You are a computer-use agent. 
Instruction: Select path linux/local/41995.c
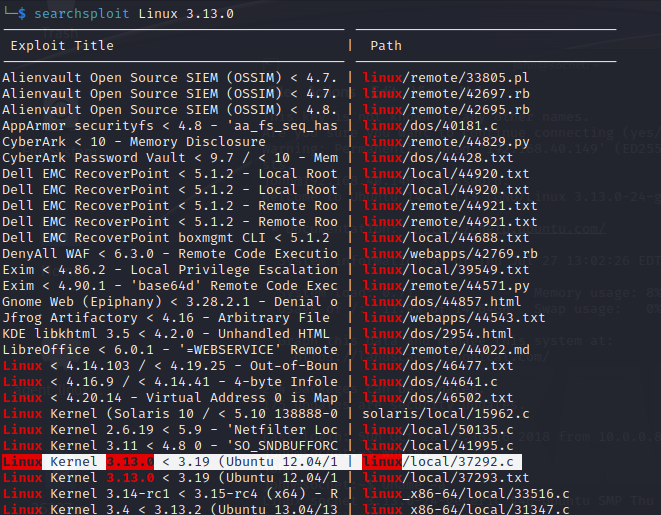tap(438, 446)
